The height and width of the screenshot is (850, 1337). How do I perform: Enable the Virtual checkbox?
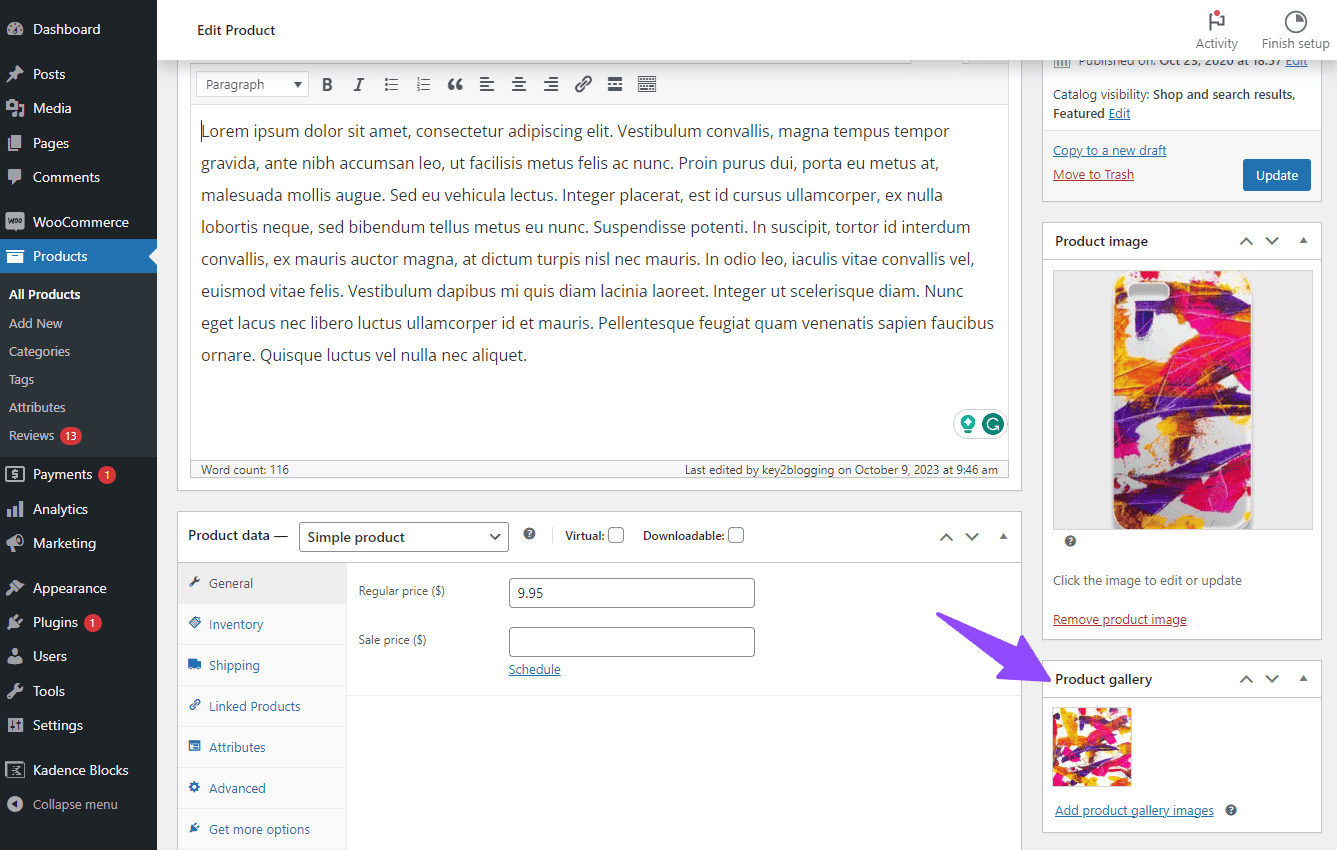pos(616,535)
